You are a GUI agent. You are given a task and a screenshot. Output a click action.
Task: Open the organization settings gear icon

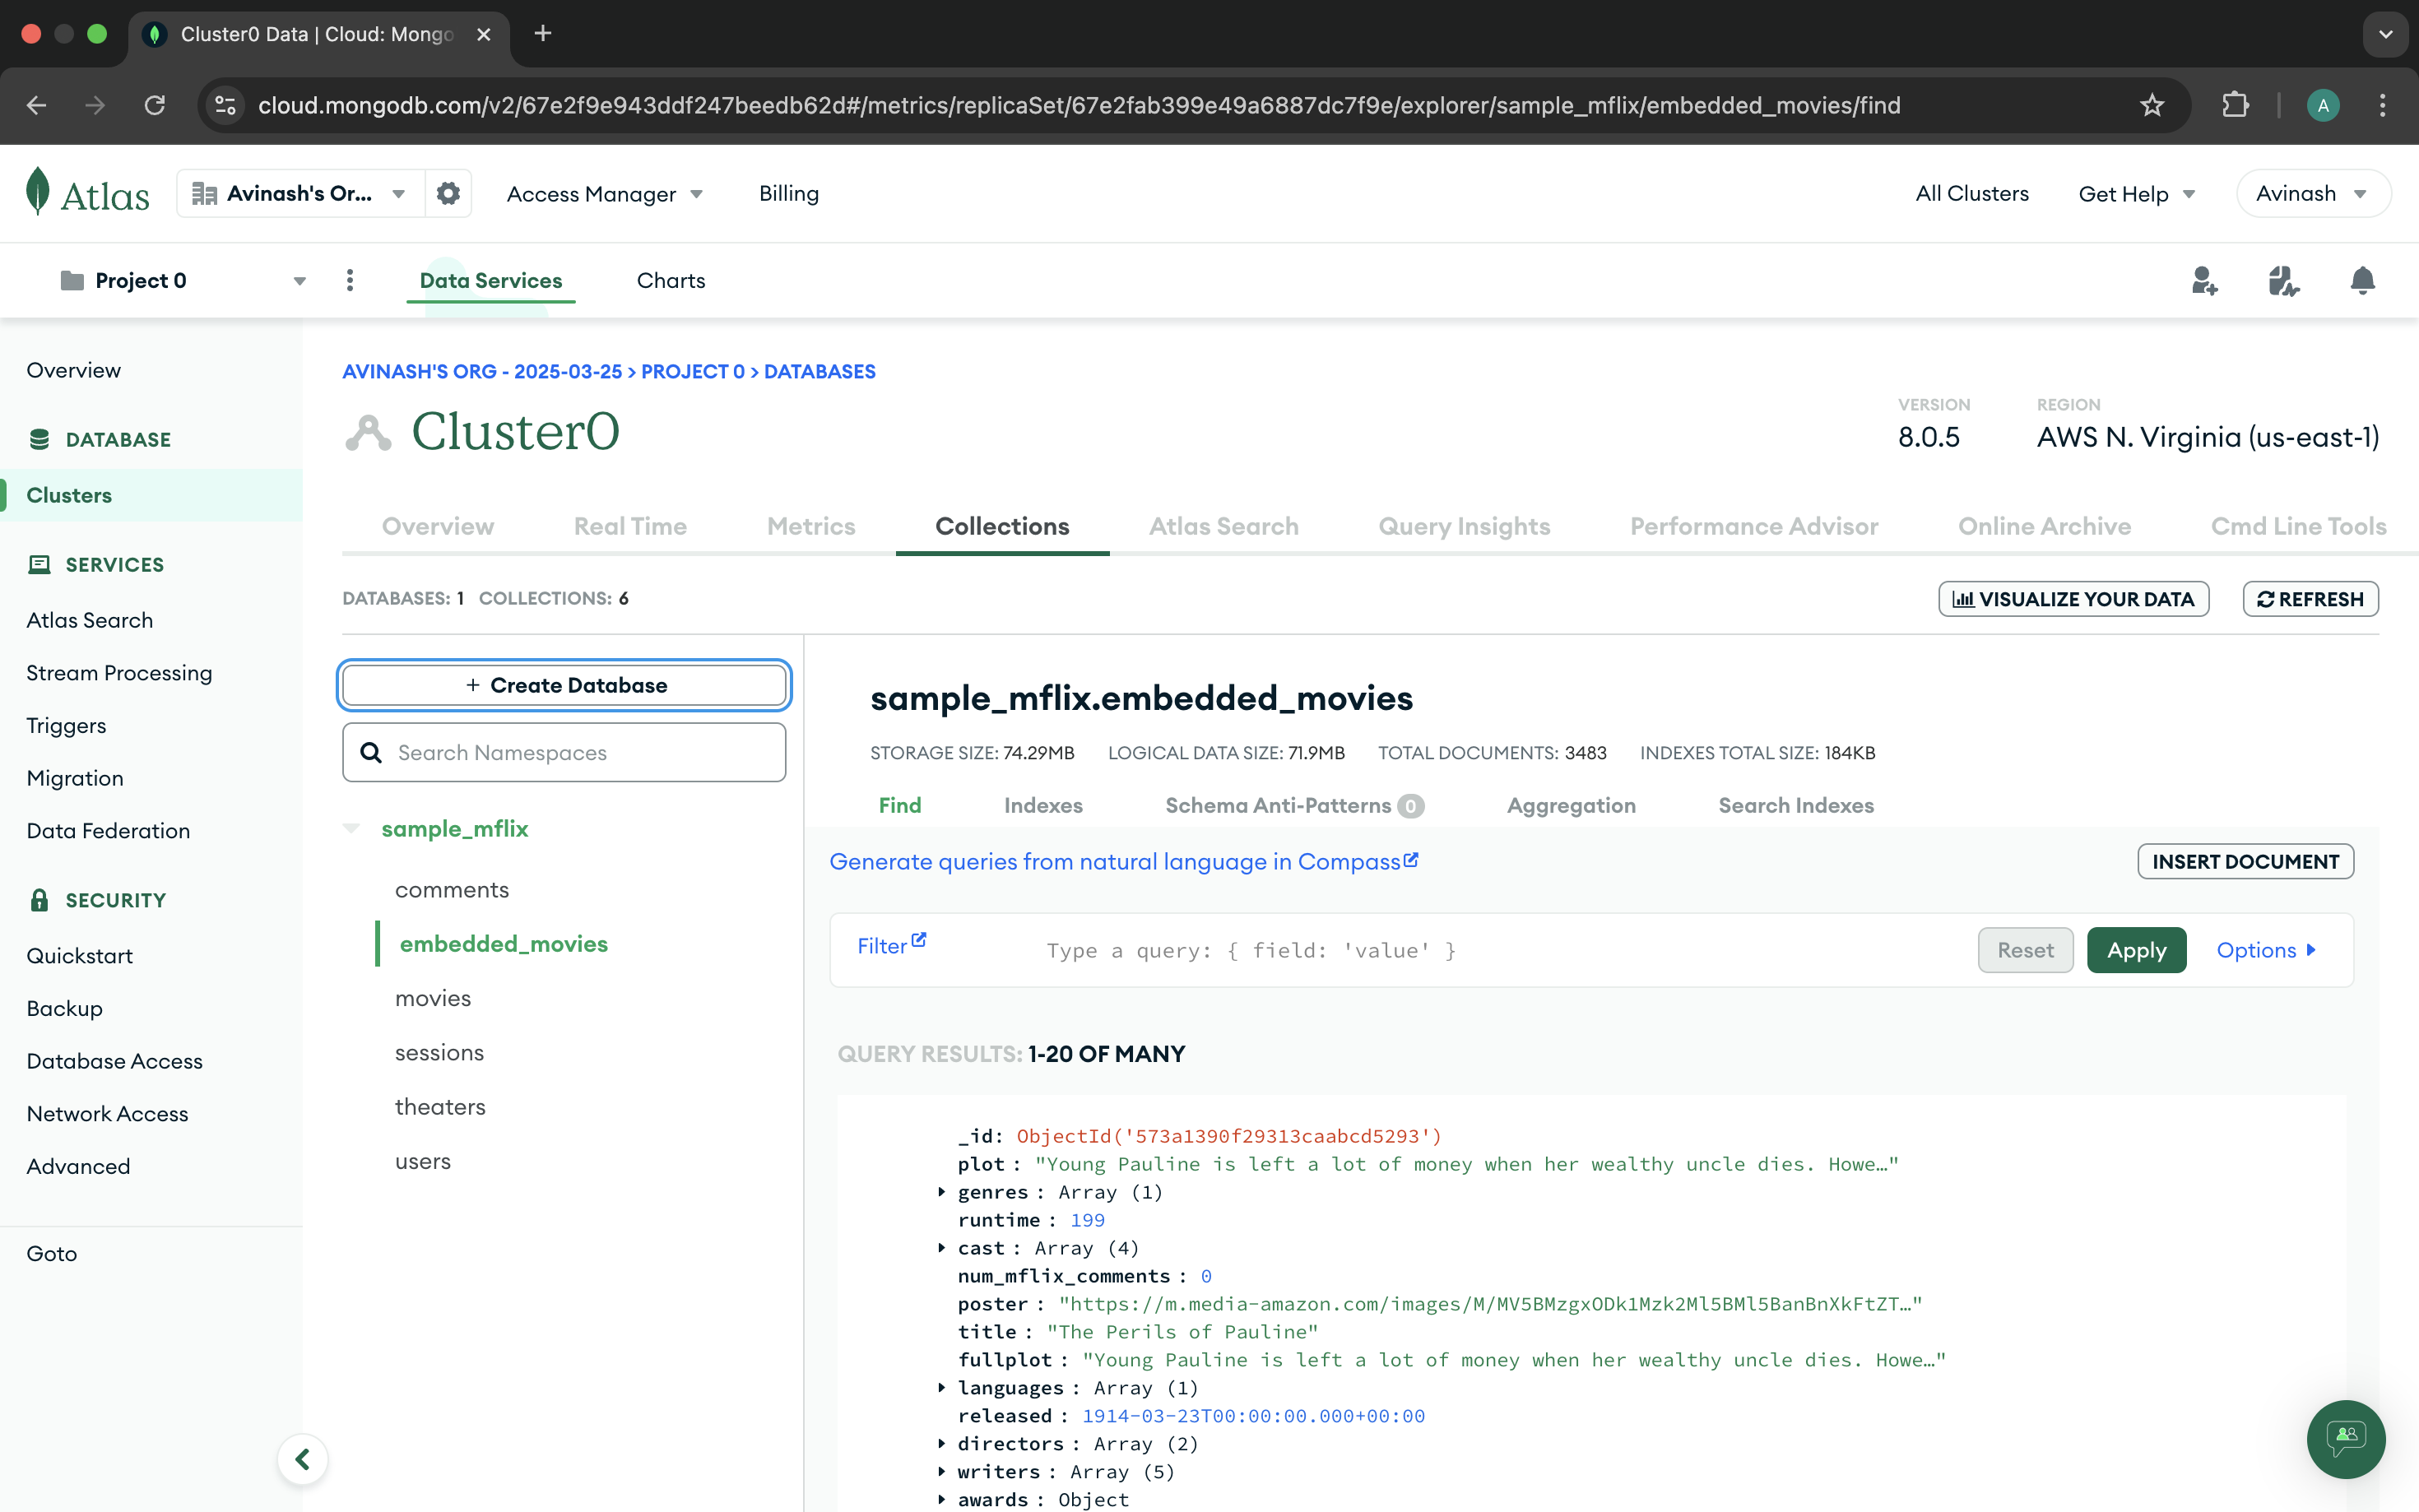click(448, 193)
